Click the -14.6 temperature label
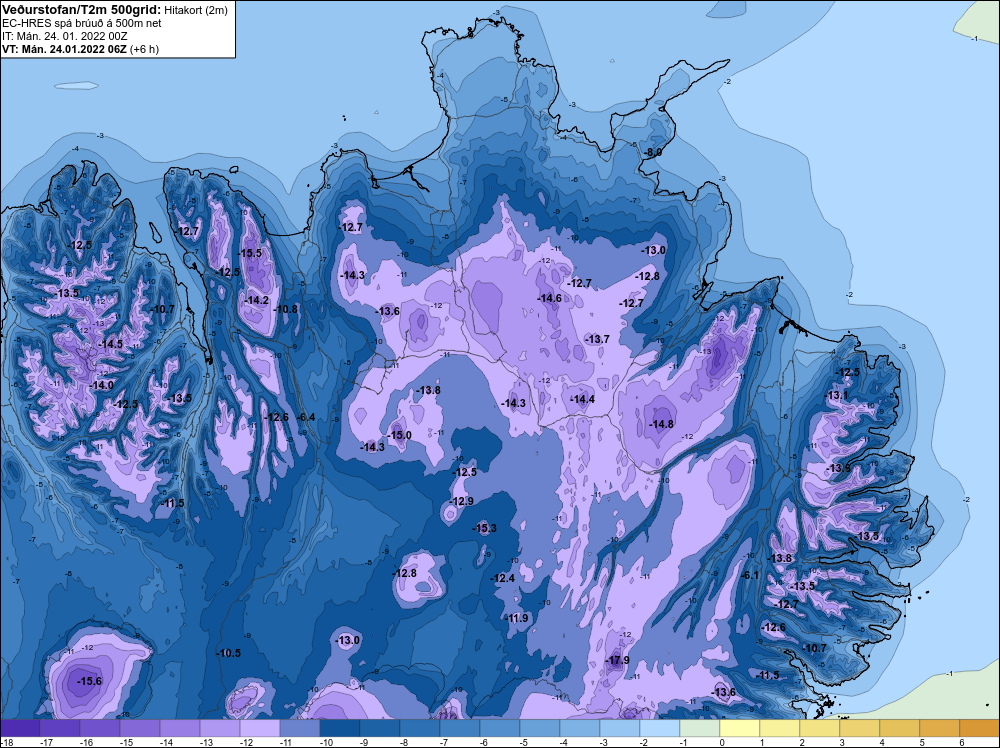The image size is (1000, 748). click(x=550, y=298)
